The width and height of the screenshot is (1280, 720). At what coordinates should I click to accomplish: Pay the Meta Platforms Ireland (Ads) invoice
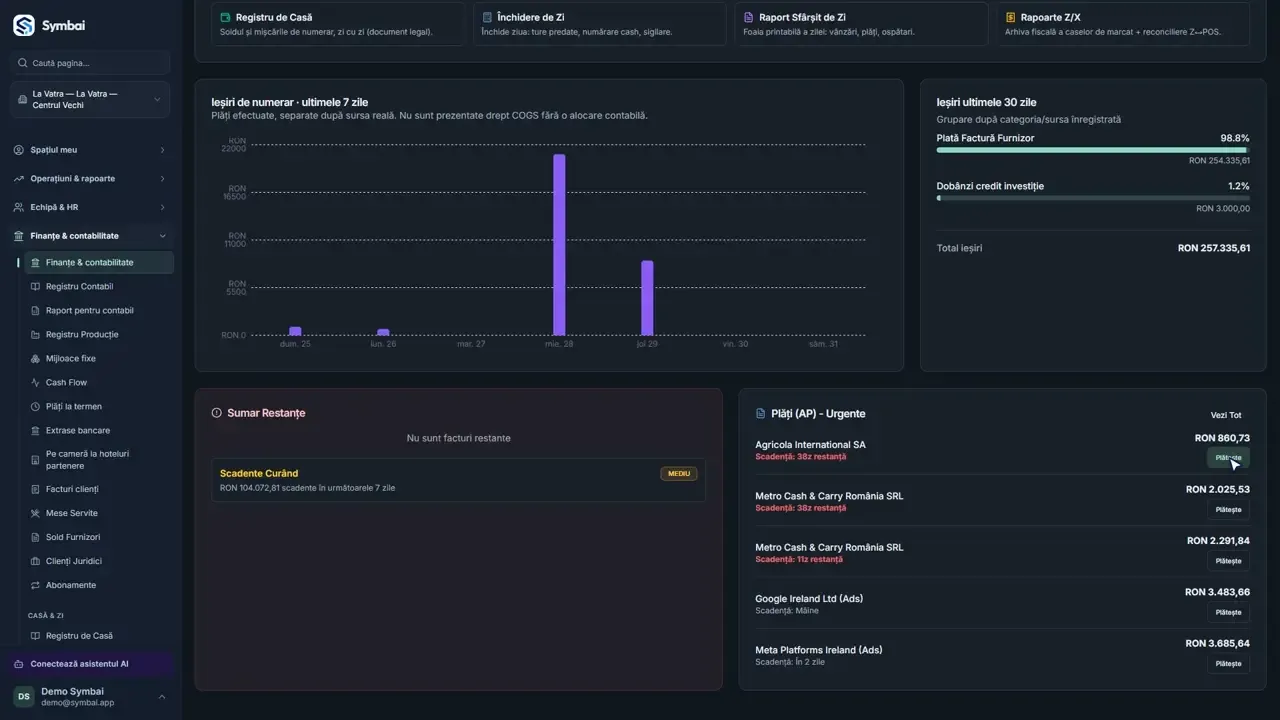click(1228, 664)
